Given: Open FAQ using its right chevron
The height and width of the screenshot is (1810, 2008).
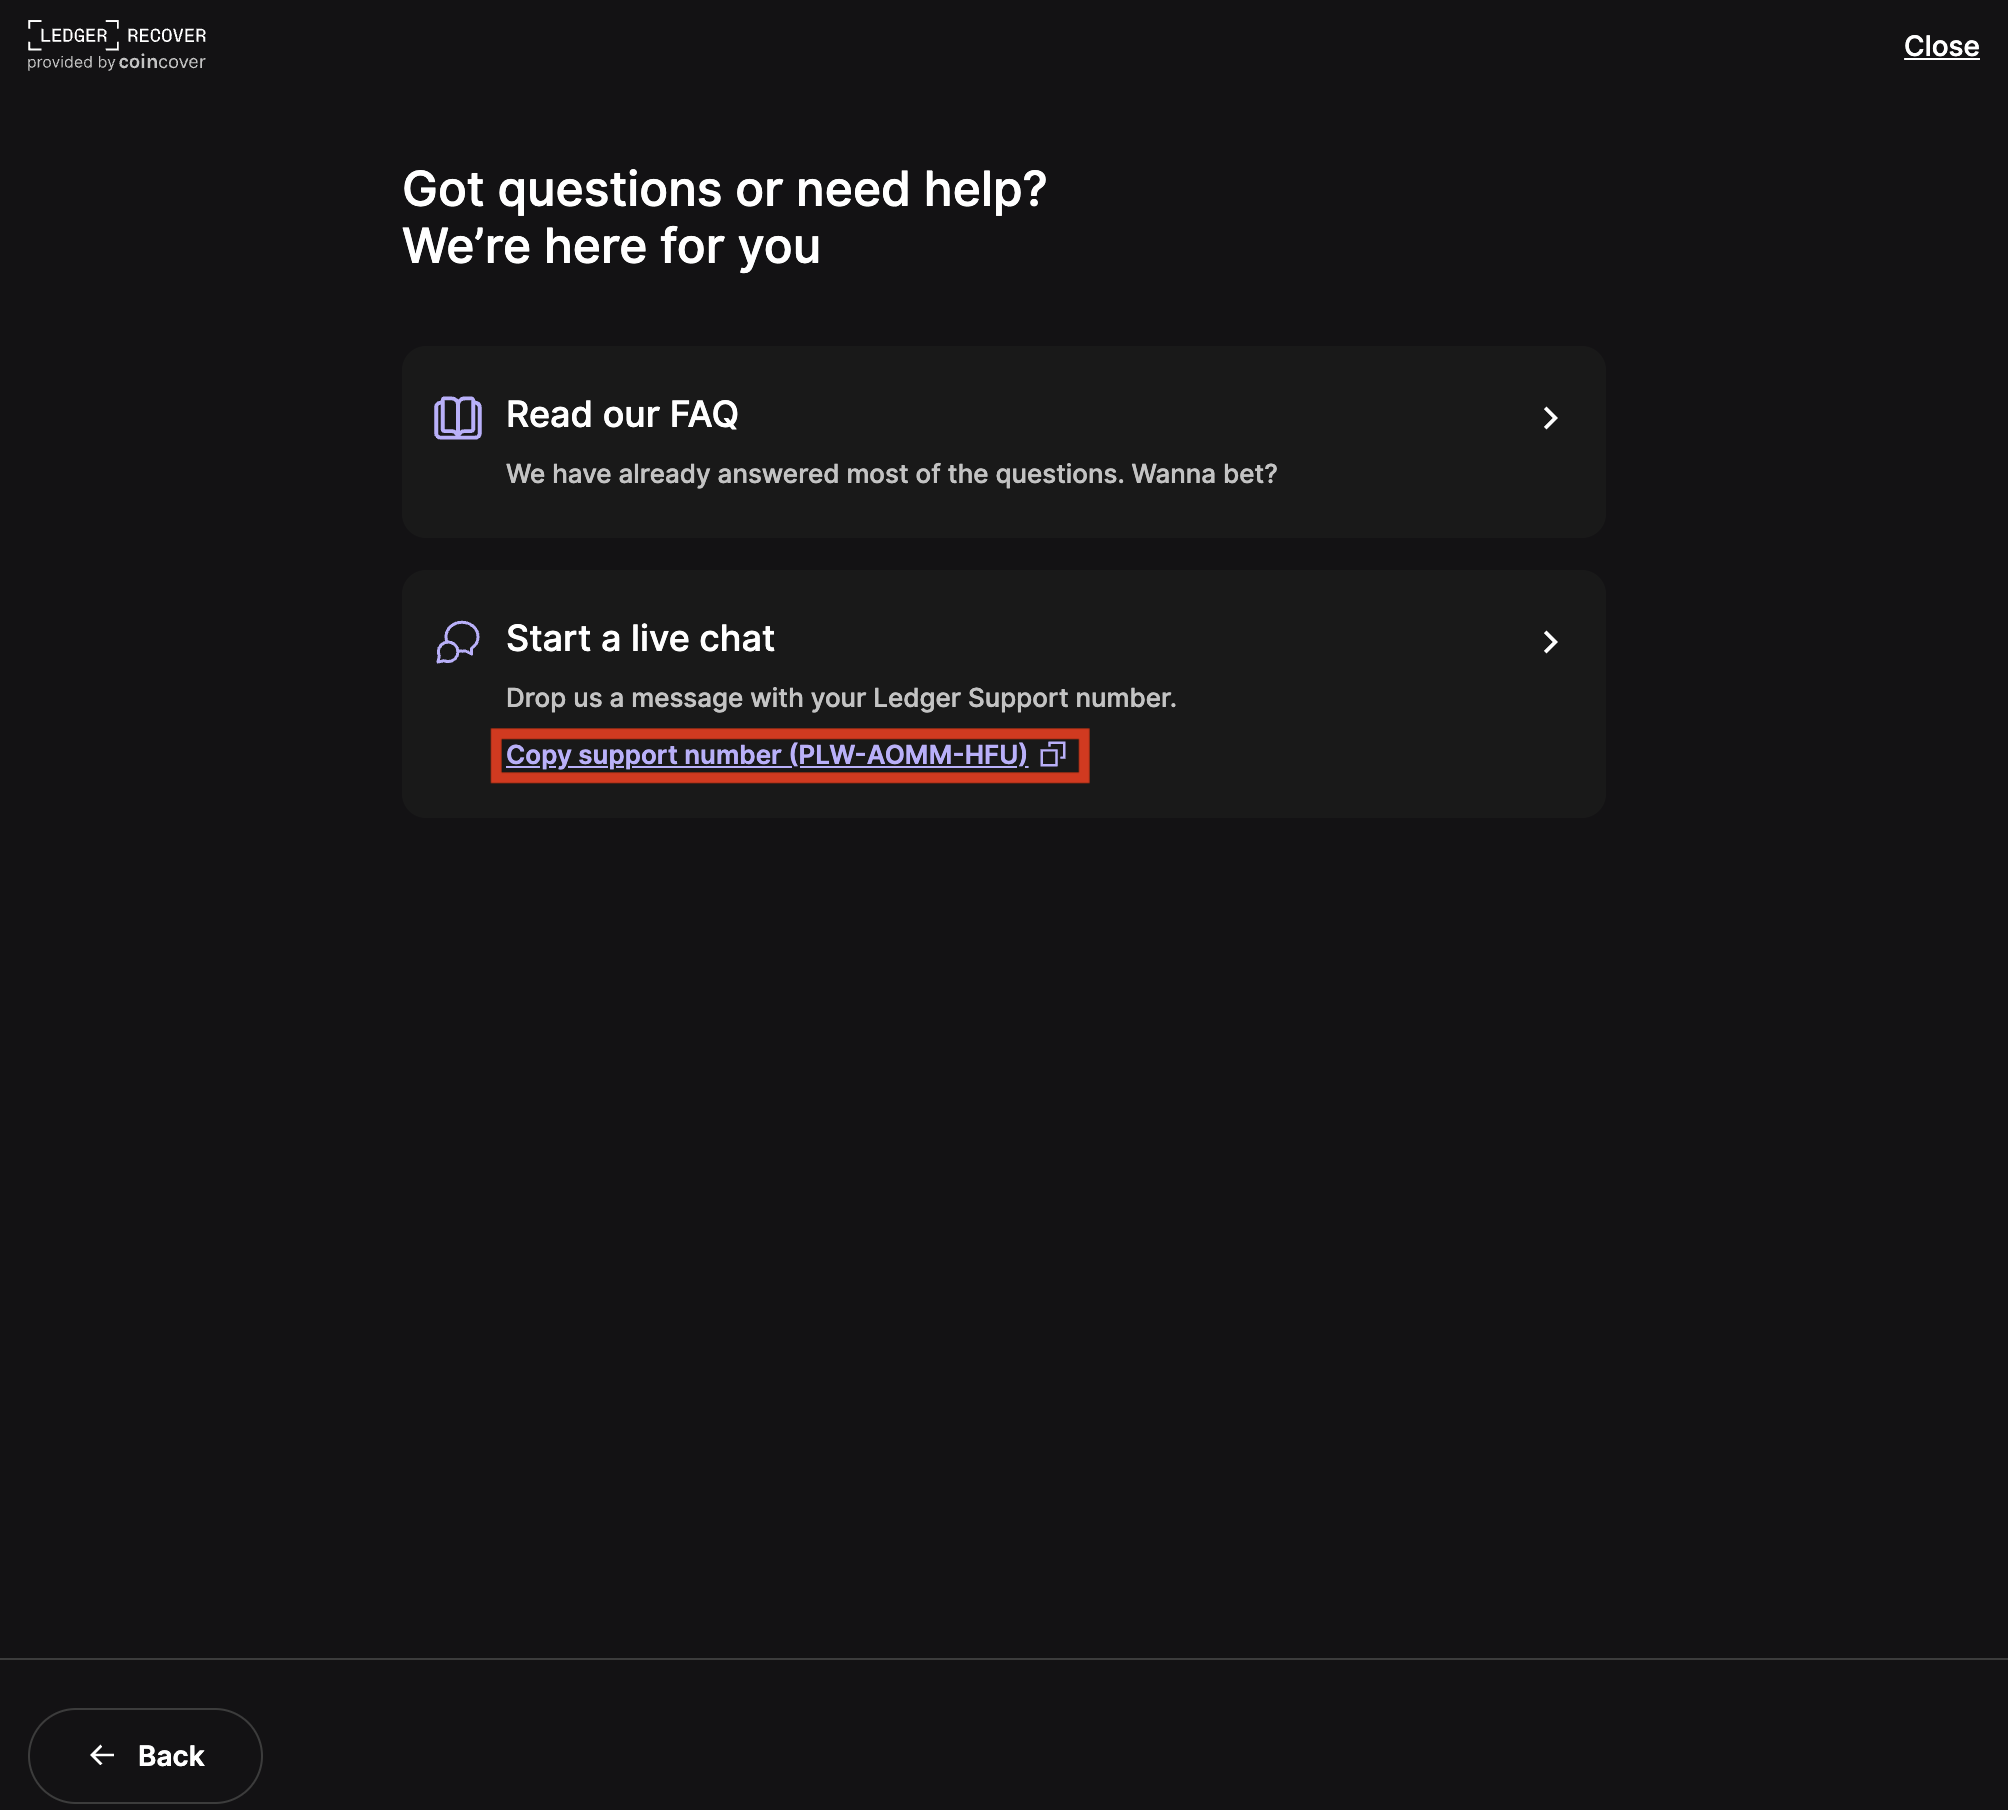Looking at the screenshot, I should pos(1550,418).
